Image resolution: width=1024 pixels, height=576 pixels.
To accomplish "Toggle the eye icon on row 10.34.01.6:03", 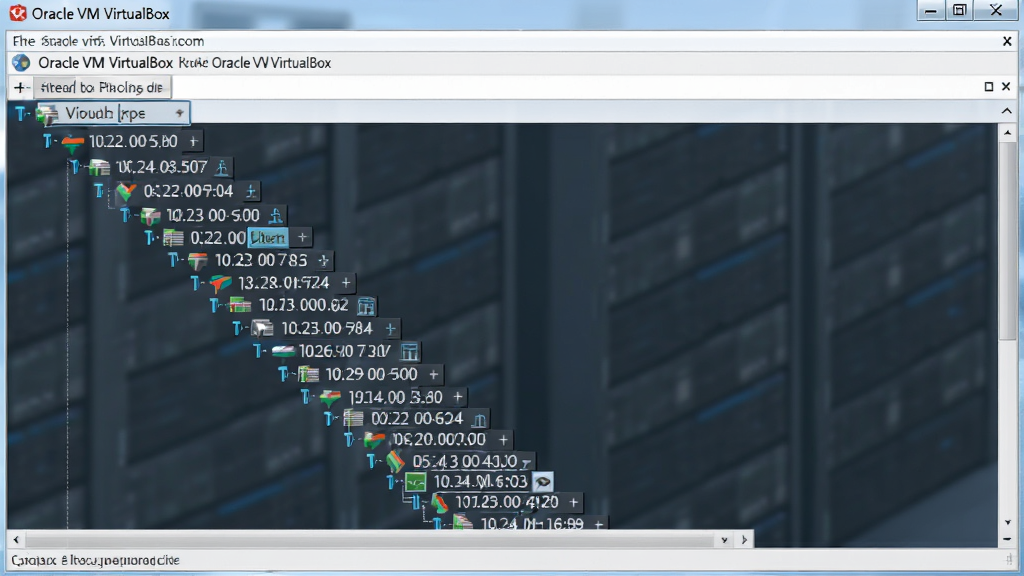I will point(542,482).
